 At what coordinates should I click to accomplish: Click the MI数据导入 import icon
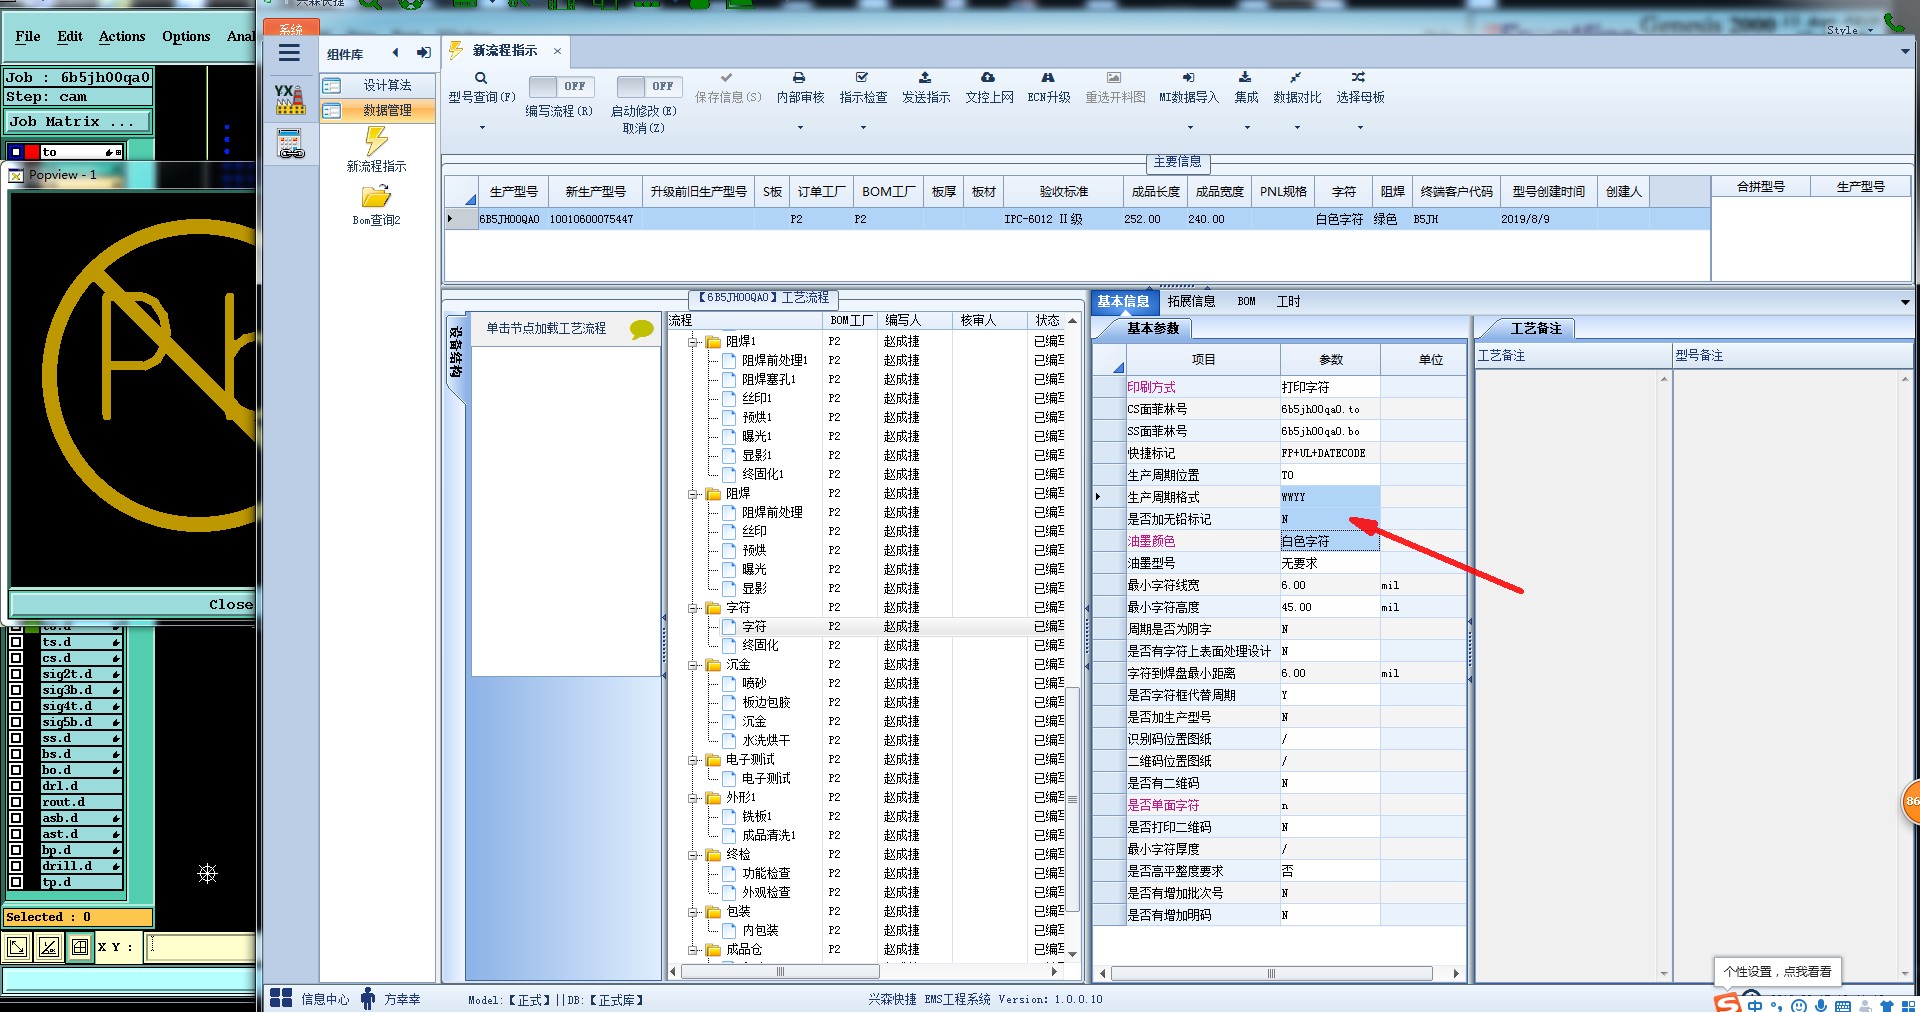pyautogui.click(x=1188, y=77)
